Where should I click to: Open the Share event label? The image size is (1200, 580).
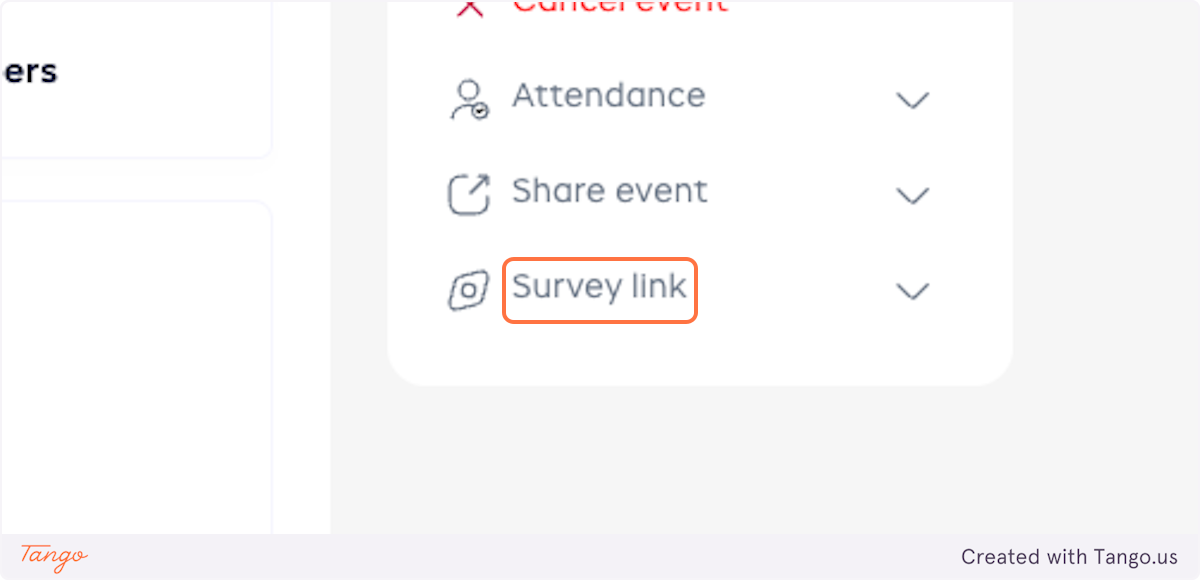609,191
